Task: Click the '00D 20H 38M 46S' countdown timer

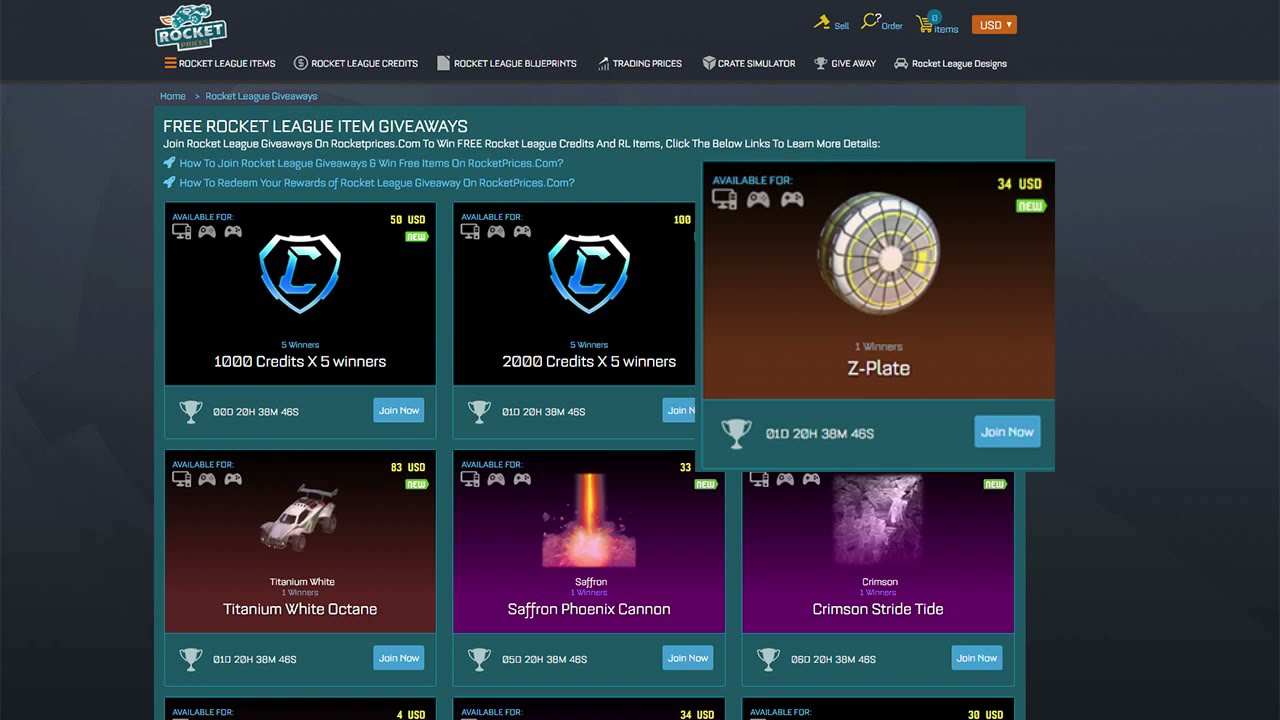Action: (x=256, y=411)
